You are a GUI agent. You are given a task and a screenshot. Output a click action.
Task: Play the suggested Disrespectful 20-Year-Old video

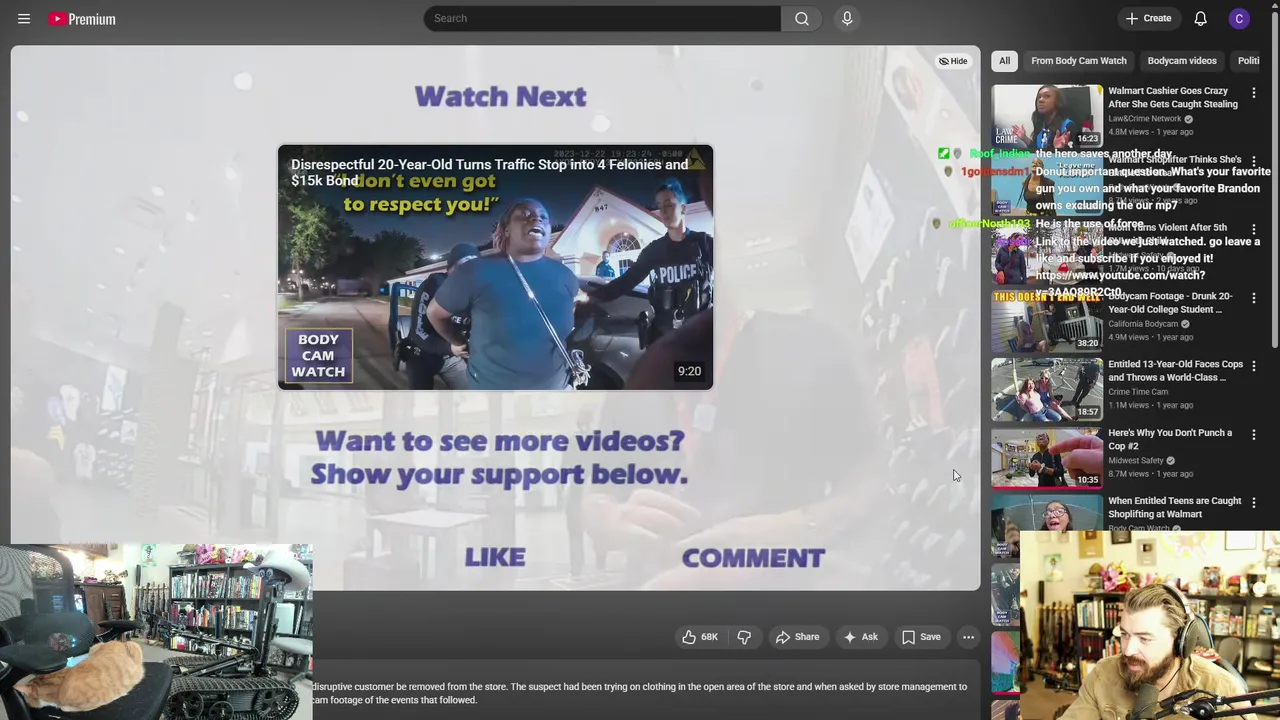(495, 267)
